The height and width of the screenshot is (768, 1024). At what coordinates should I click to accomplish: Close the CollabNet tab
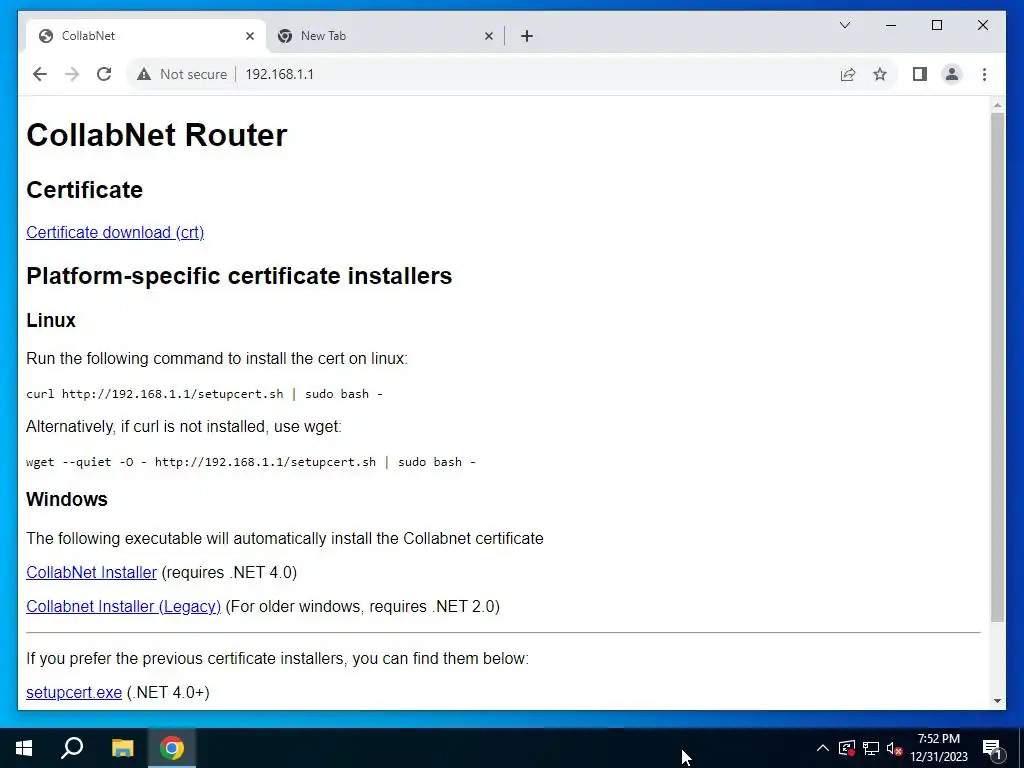point(249,36)
